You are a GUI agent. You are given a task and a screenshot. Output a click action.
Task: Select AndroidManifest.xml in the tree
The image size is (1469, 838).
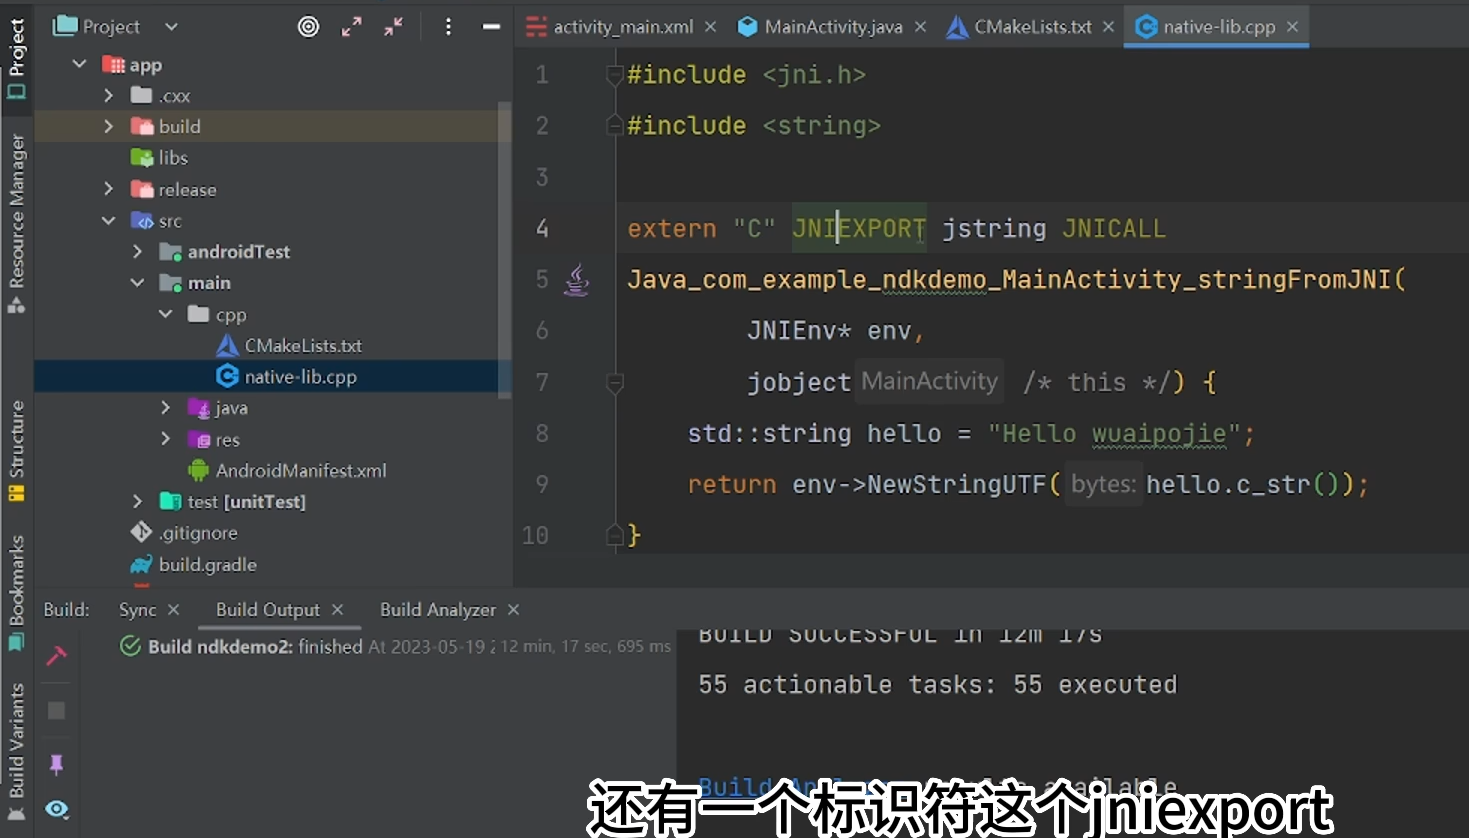pos(288,470)
